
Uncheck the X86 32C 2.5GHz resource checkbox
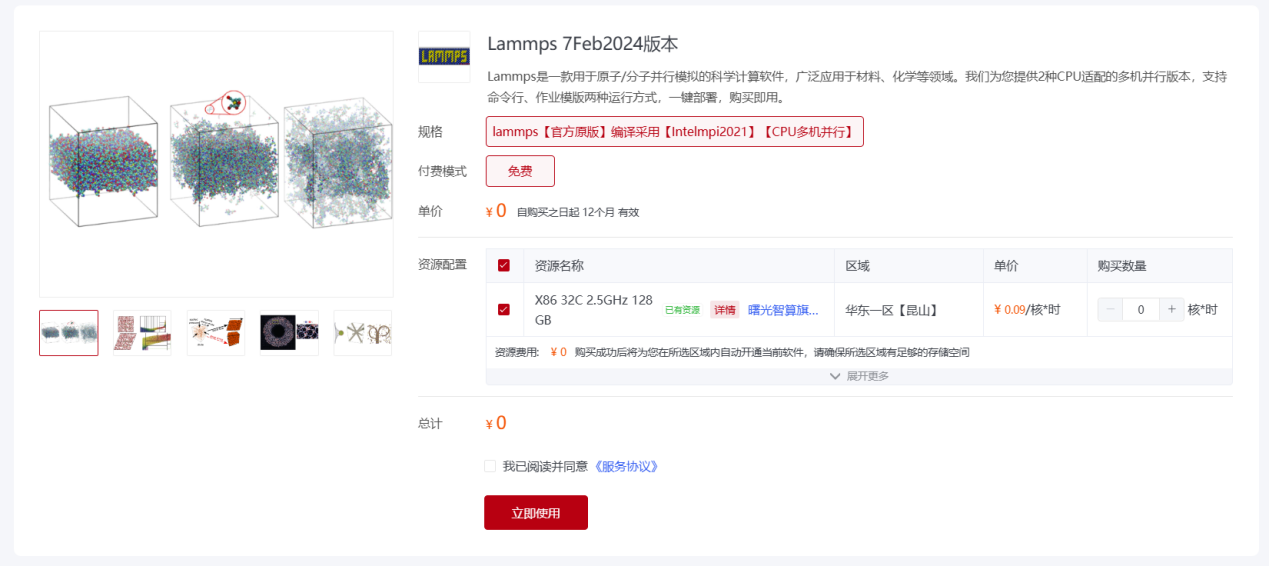[504, 310]
